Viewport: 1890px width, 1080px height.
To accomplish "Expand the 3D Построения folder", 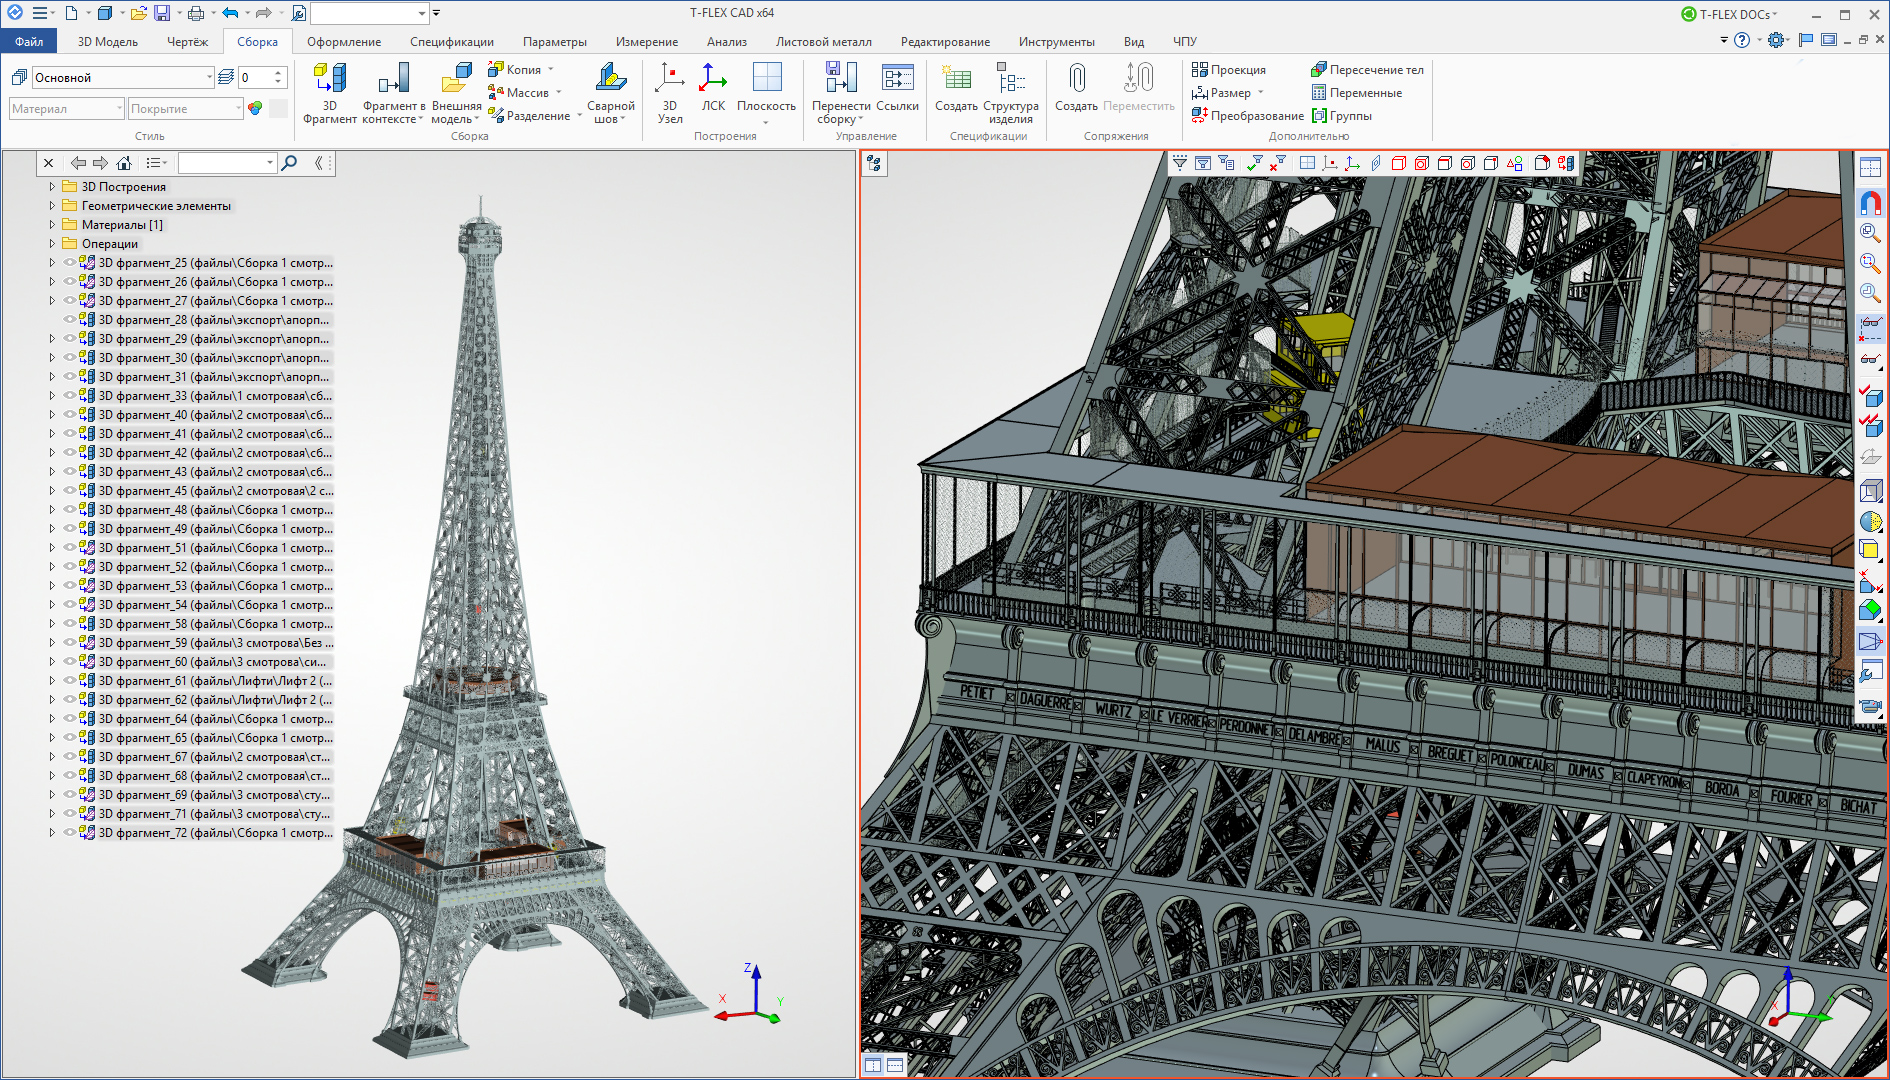I will pos(52,186).
